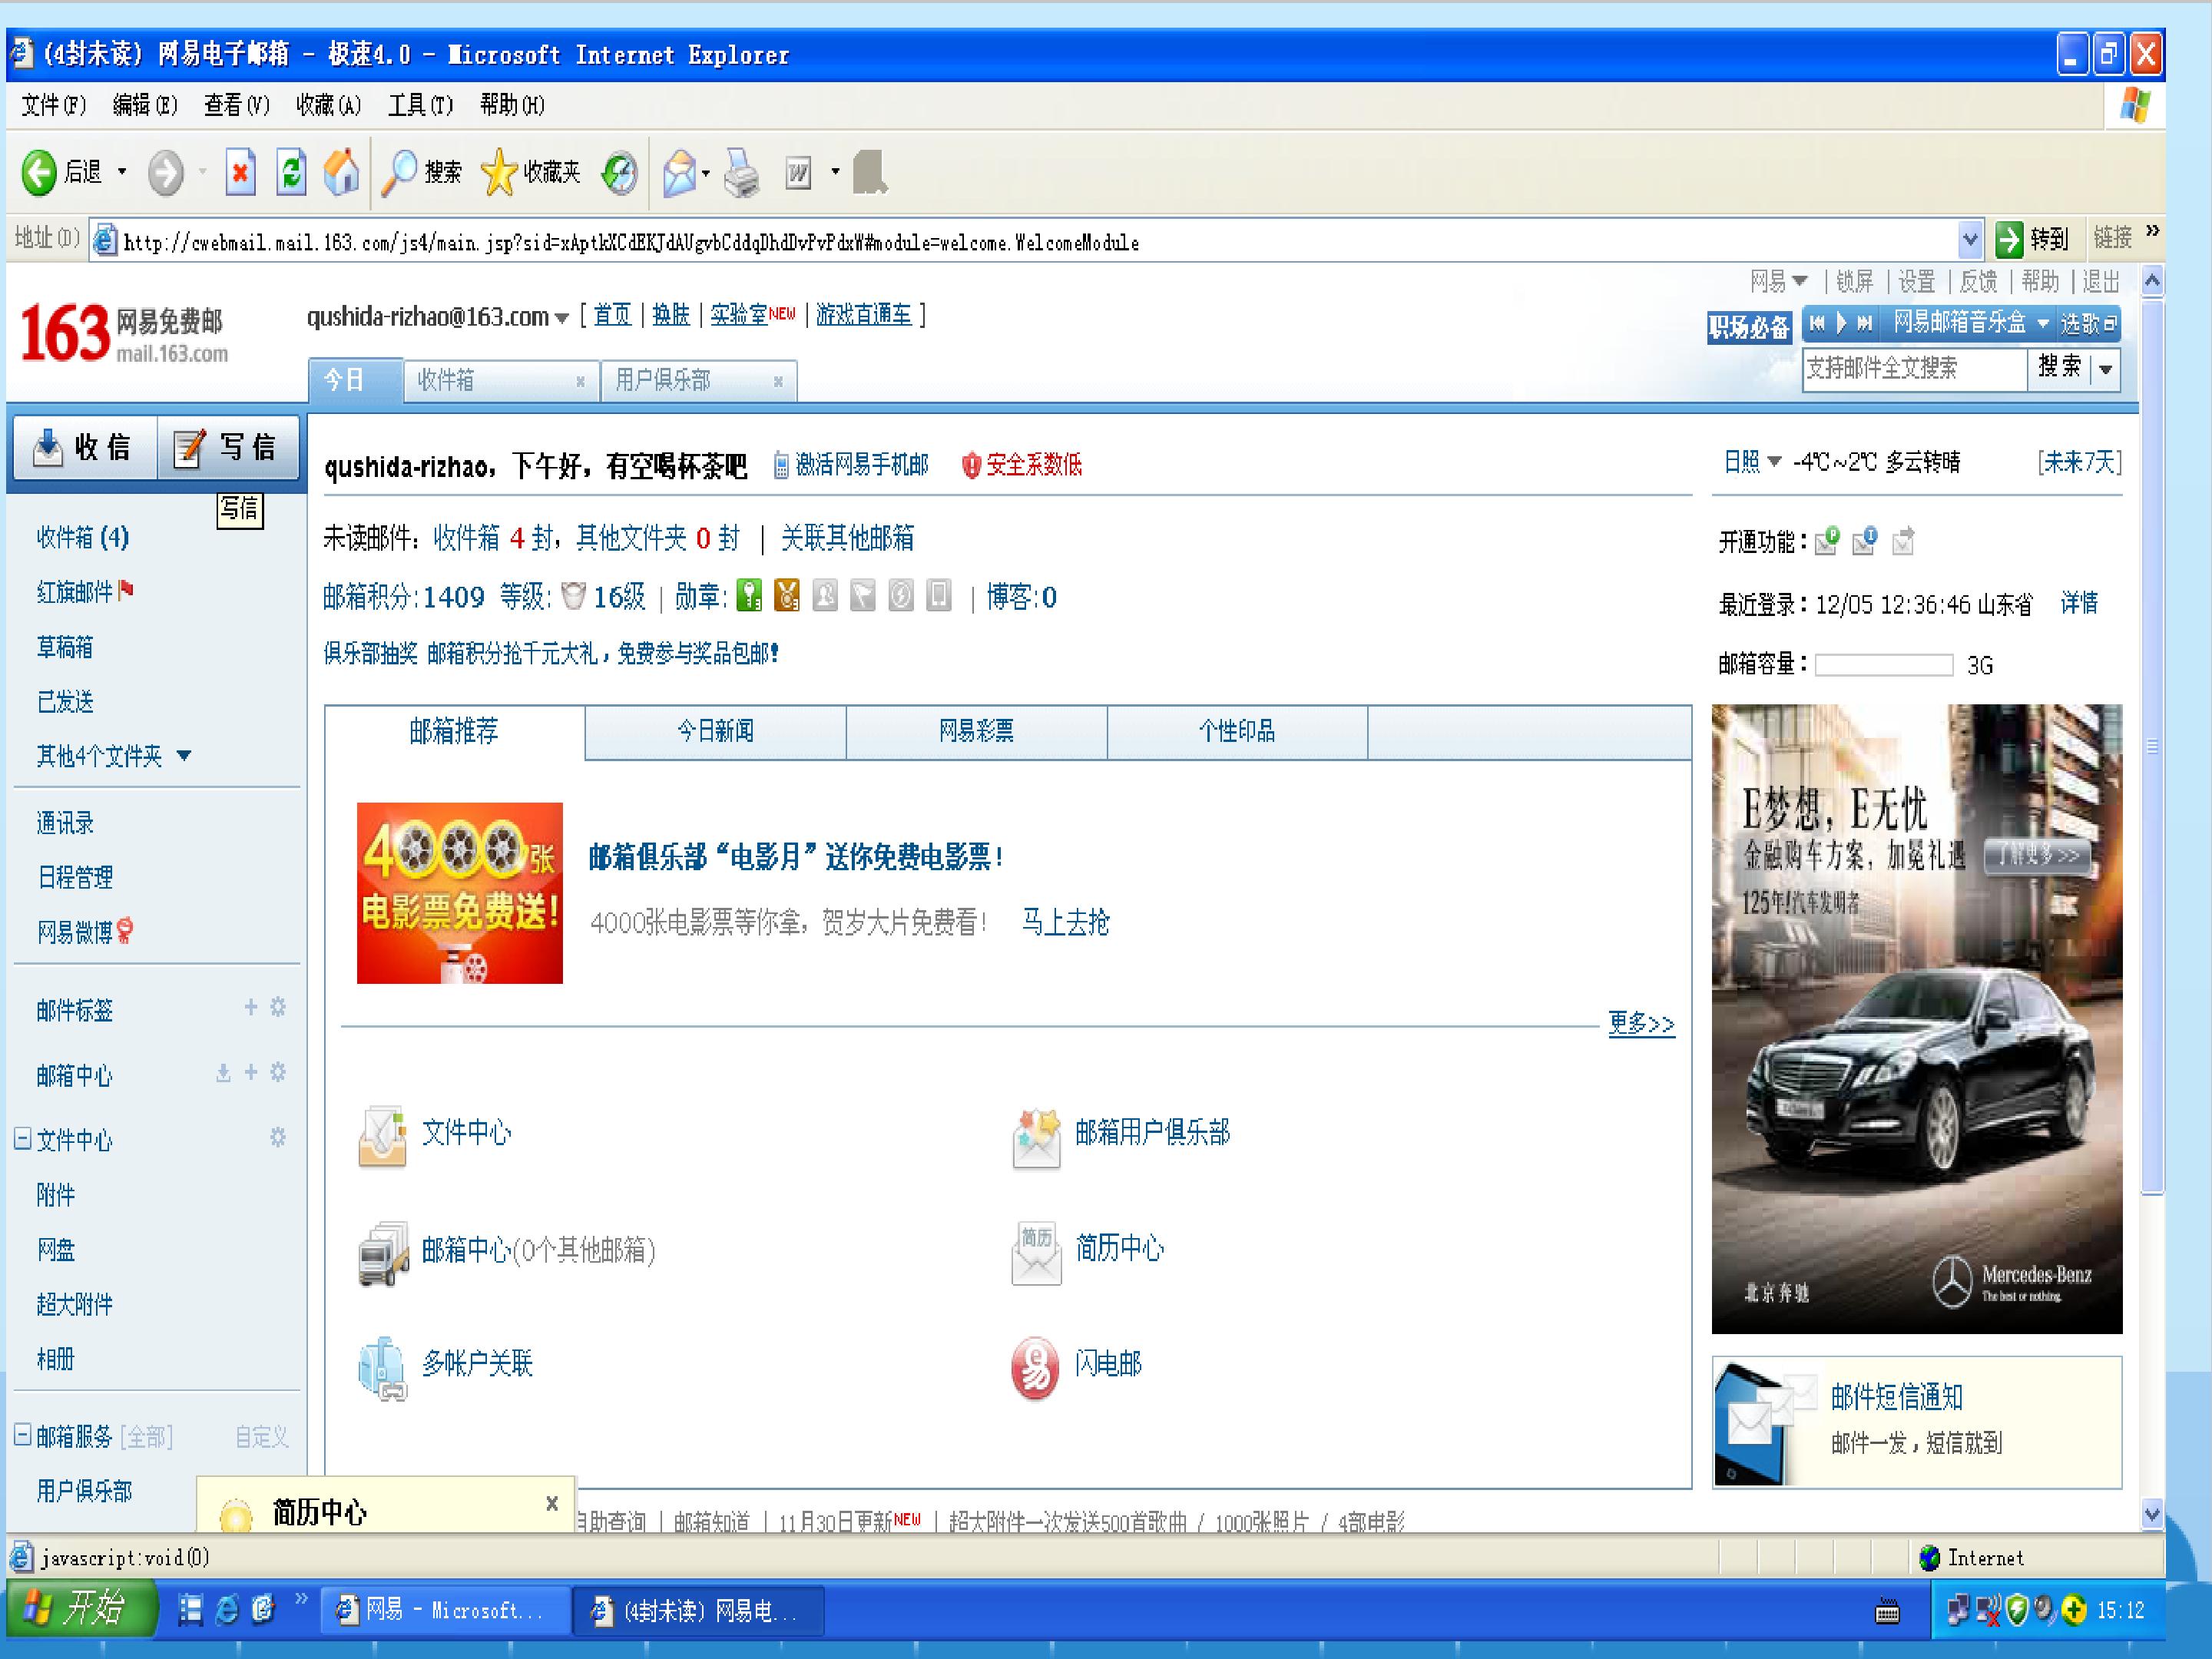The height and width of the screenshot is (1659, 2212).
Task: Collapse the 邮箱服务 section
Action: [22, 1435]
